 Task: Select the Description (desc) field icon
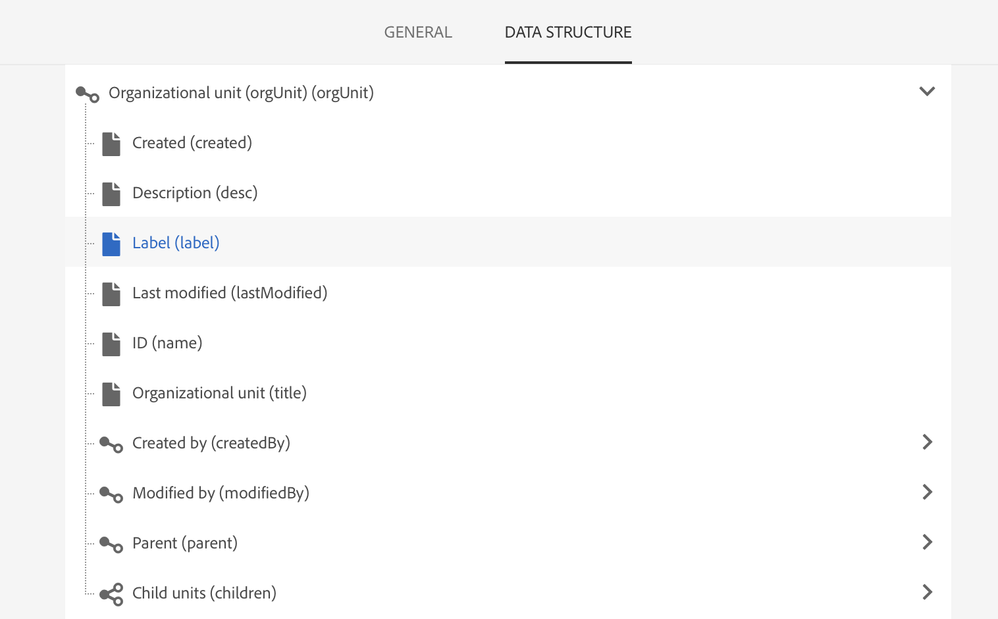click(x=110, y=193)
